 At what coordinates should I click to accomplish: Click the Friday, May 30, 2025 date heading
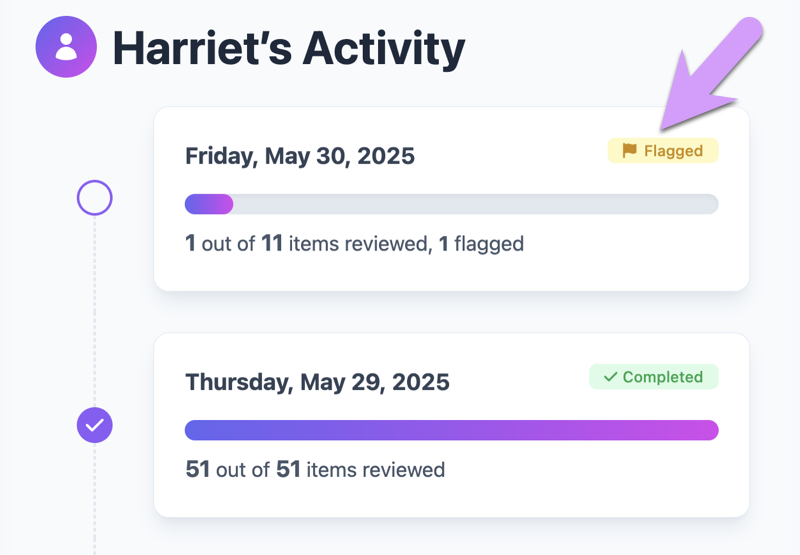point(300,156)
